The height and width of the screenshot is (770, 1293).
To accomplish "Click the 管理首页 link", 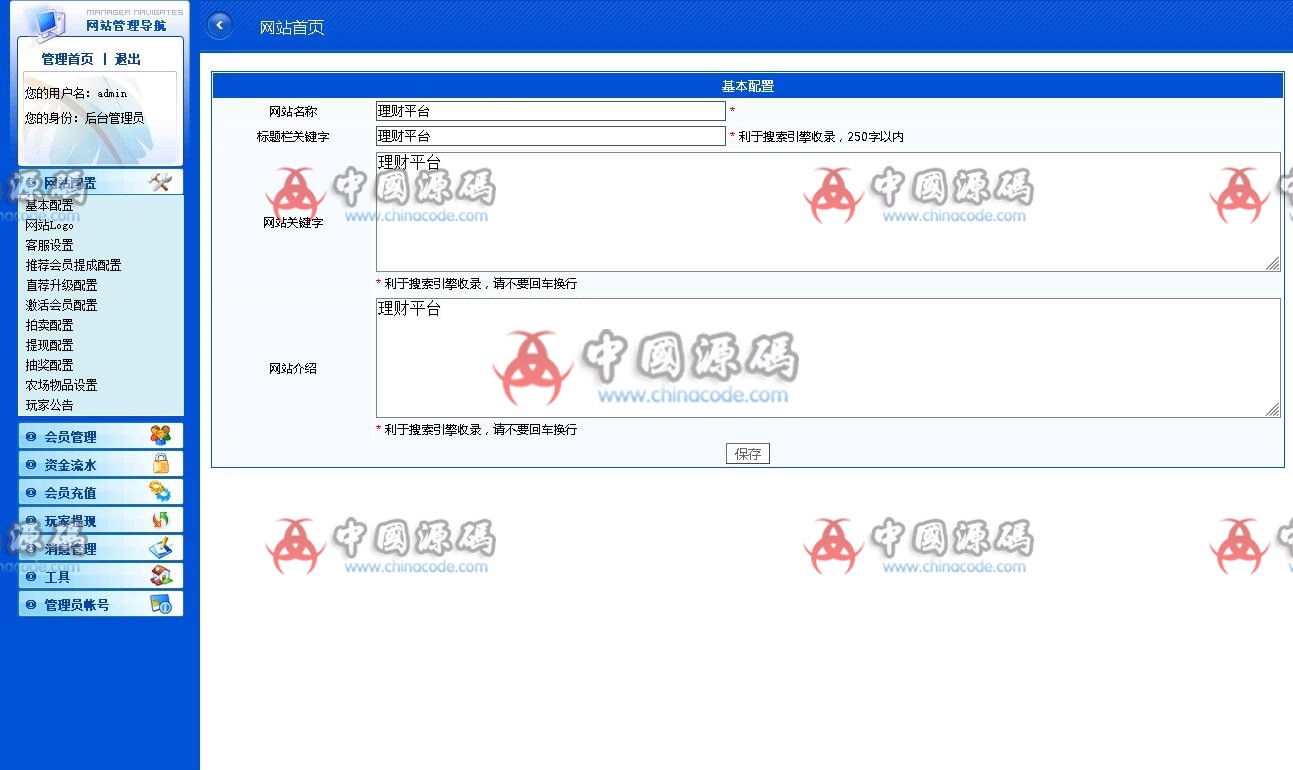I will (x=67, y=60).
